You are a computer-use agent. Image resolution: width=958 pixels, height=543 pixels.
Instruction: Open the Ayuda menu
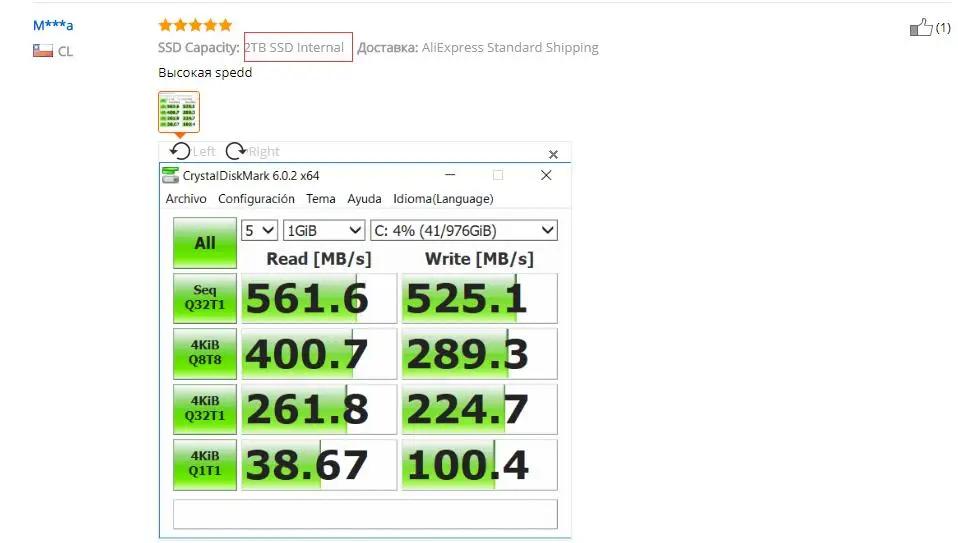pyautogui.click(x=364, y=199)
